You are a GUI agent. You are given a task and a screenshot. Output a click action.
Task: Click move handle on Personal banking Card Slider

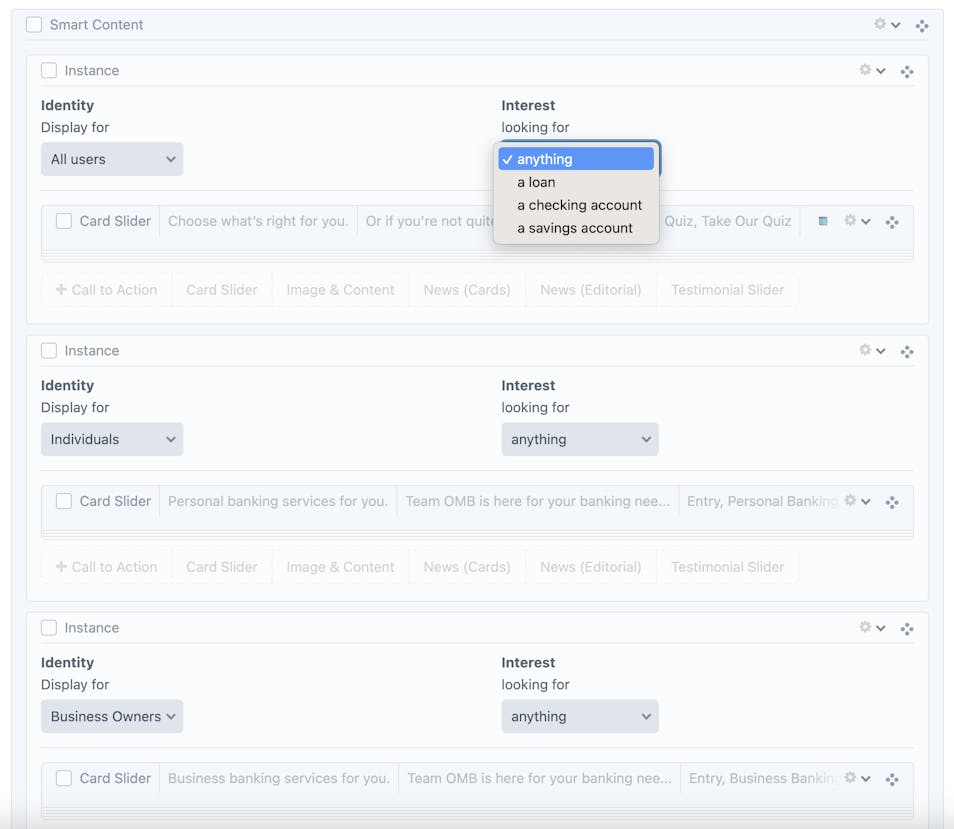click(x=892, y=502)
